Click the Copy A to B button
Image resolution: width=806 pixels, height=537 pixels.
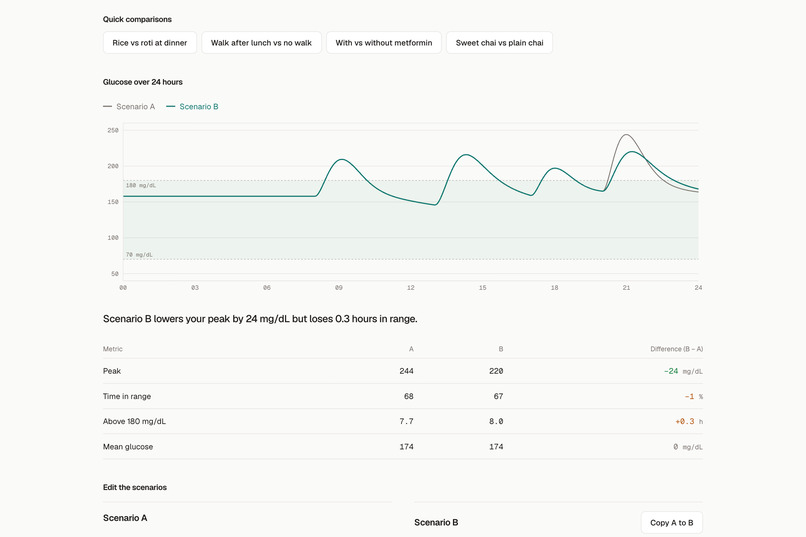[671, 523]
